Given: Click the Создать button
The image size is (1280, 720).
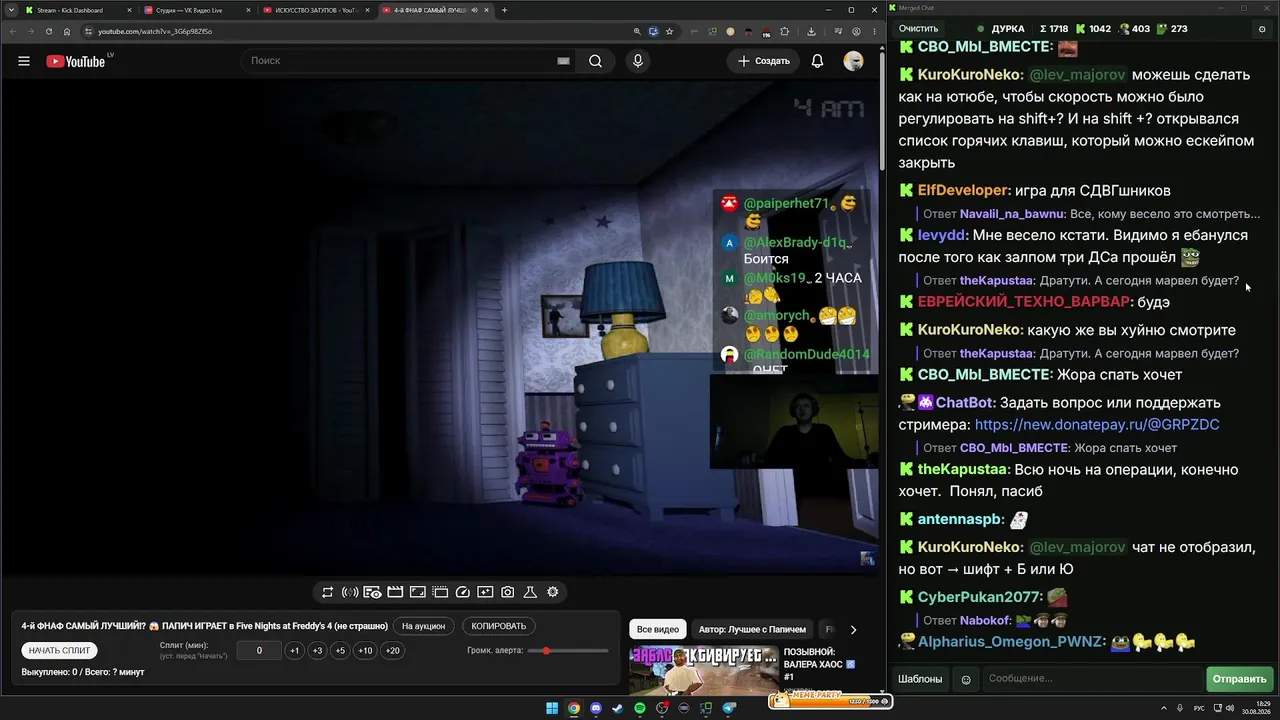Looking at the screenshot, I should click(x=764, y=61).
